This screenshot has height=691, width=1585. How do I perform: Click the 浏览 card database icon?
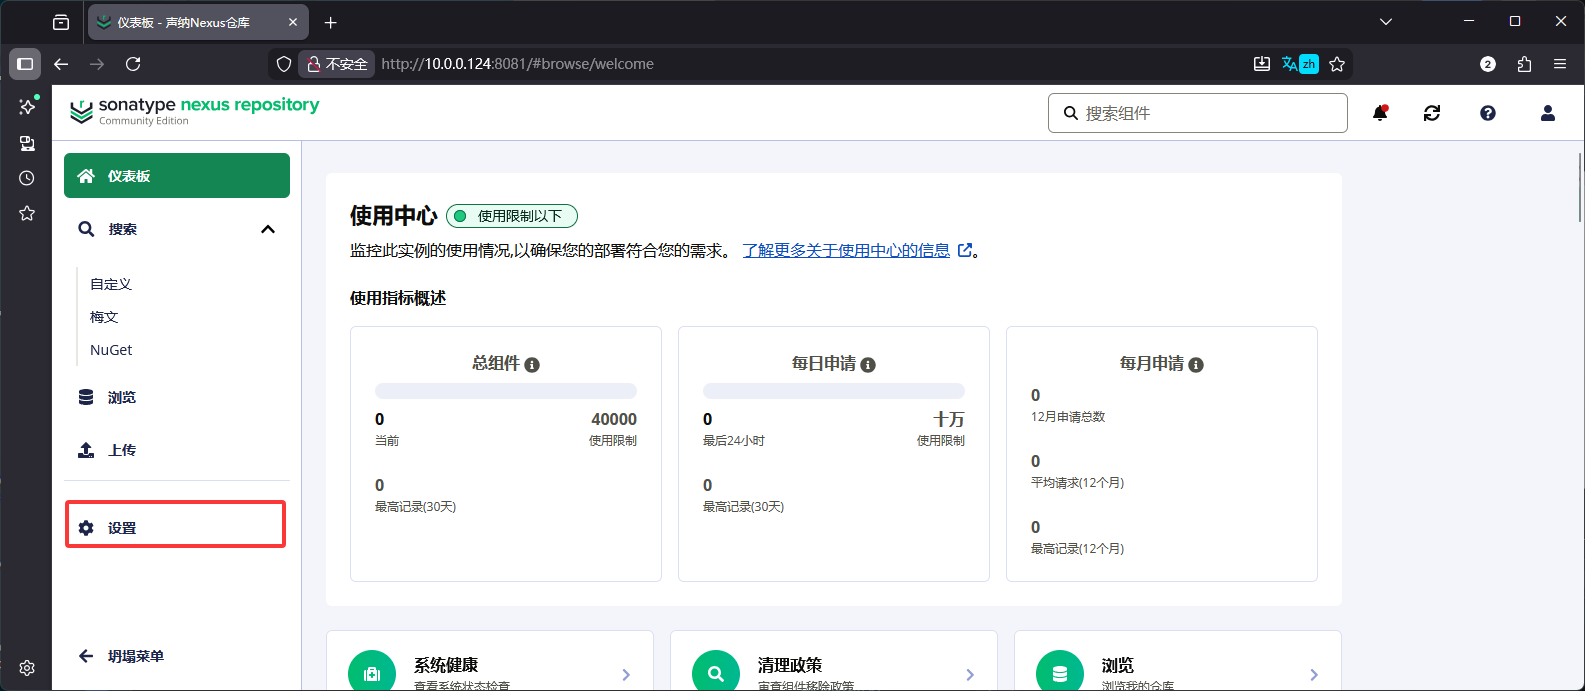point(1060,673)
